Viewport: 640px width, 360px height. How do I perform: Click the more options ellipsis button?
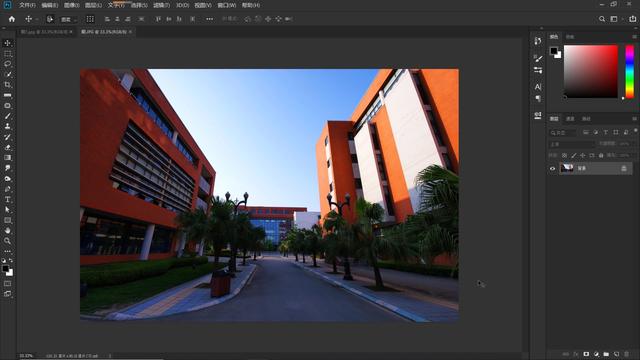point(209,19)
